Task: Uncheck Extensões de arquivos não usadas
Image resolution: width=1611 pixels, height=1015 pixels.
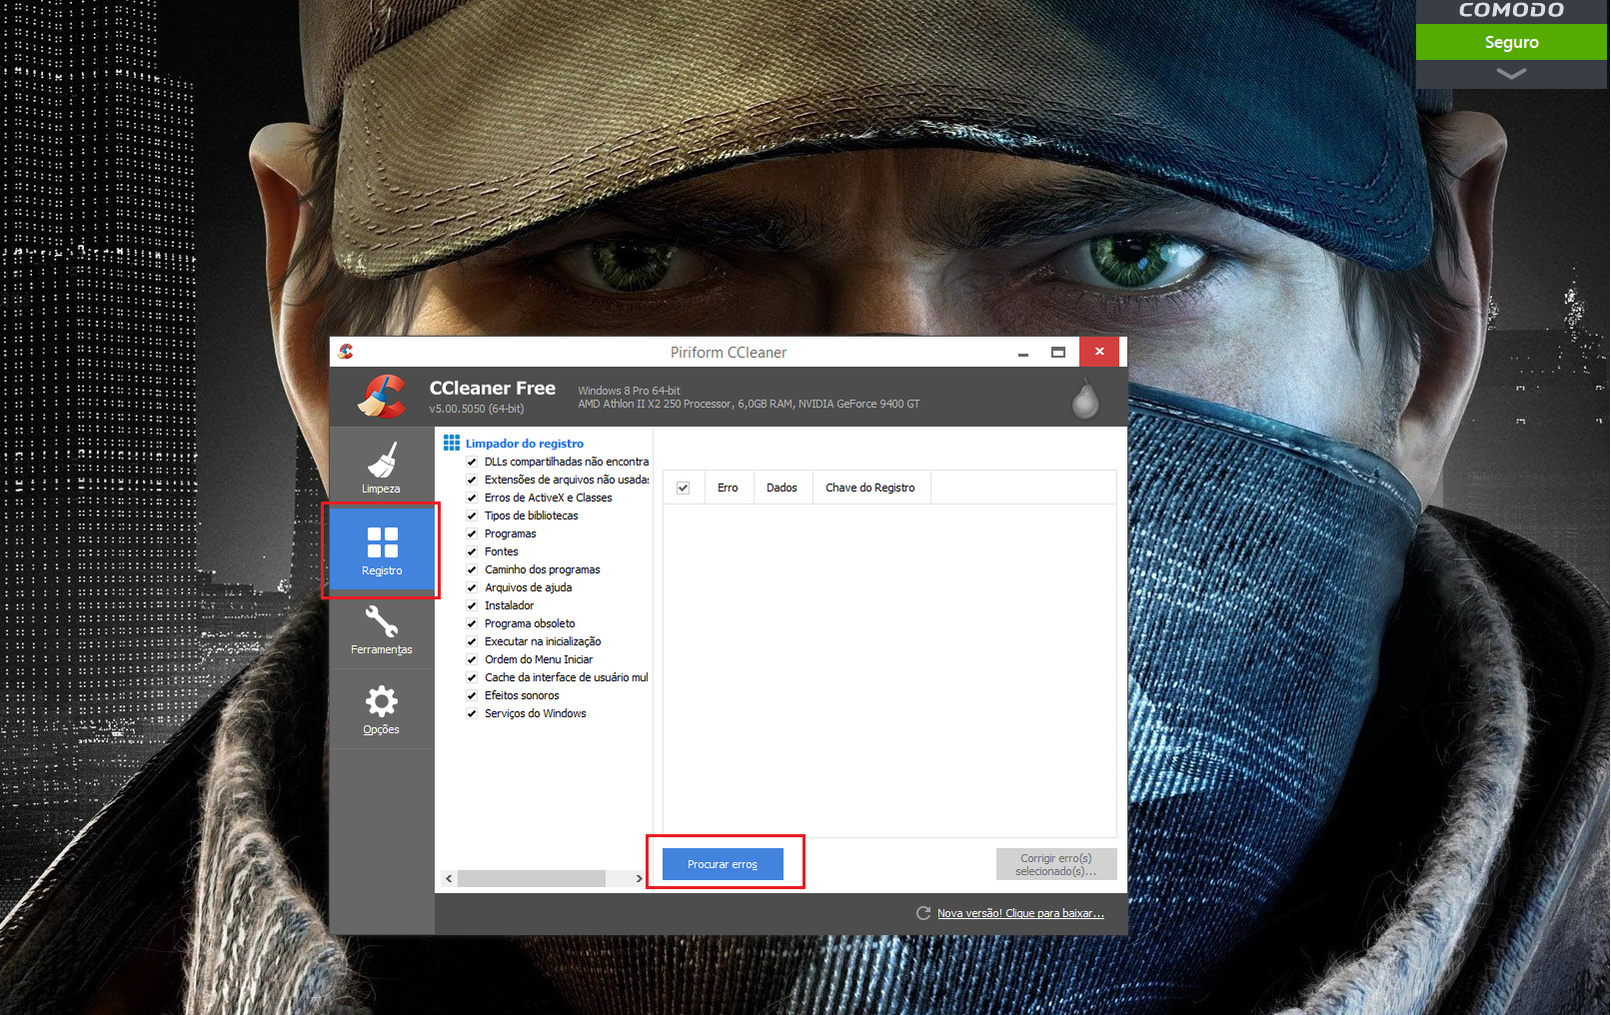Action: (x=472, y=480)
